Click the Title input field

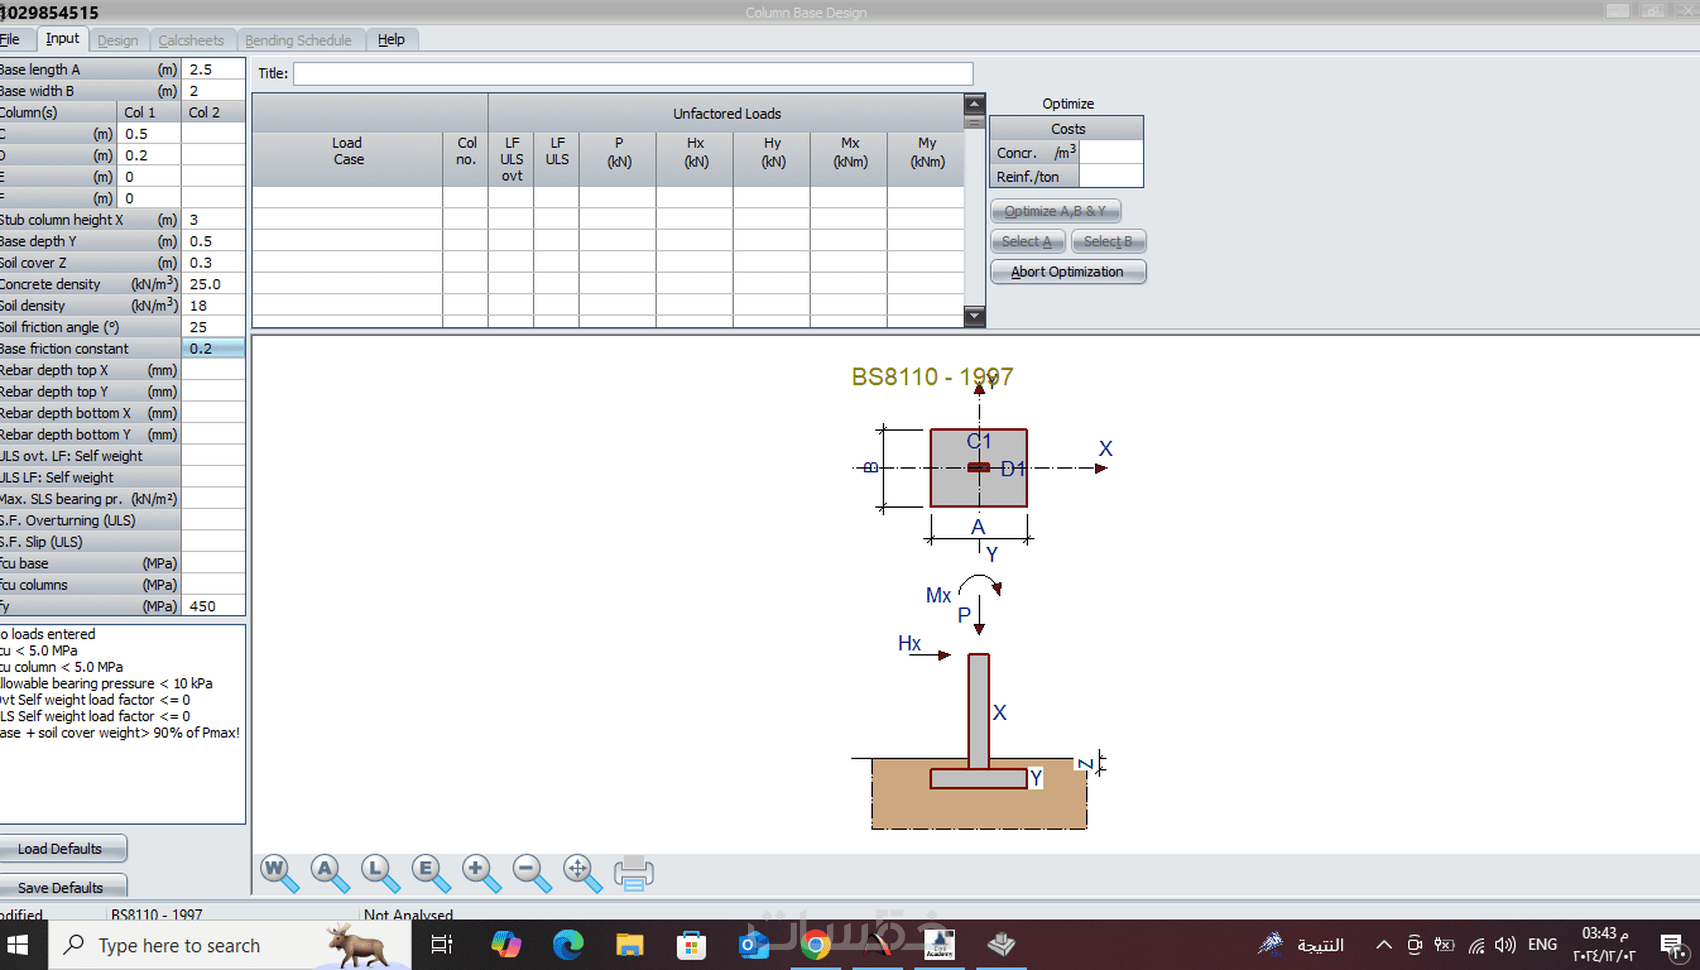point(633,73)
